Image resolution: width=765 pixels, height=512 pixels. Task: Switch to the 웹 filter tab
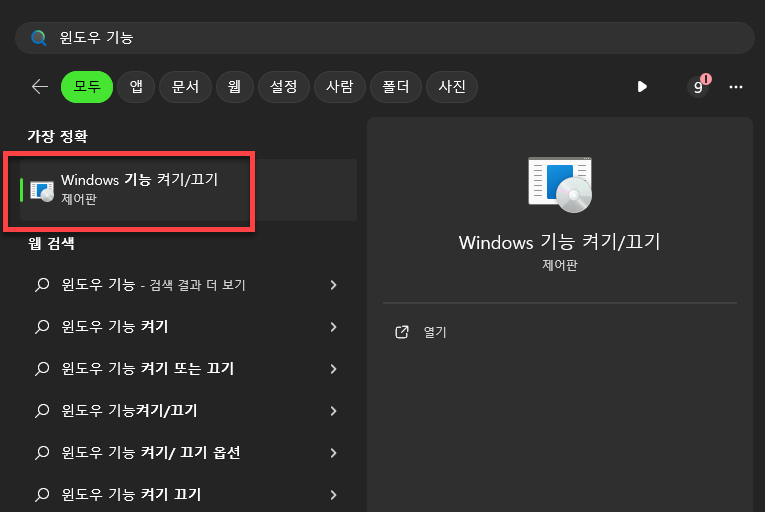click(x=235, y=87)
